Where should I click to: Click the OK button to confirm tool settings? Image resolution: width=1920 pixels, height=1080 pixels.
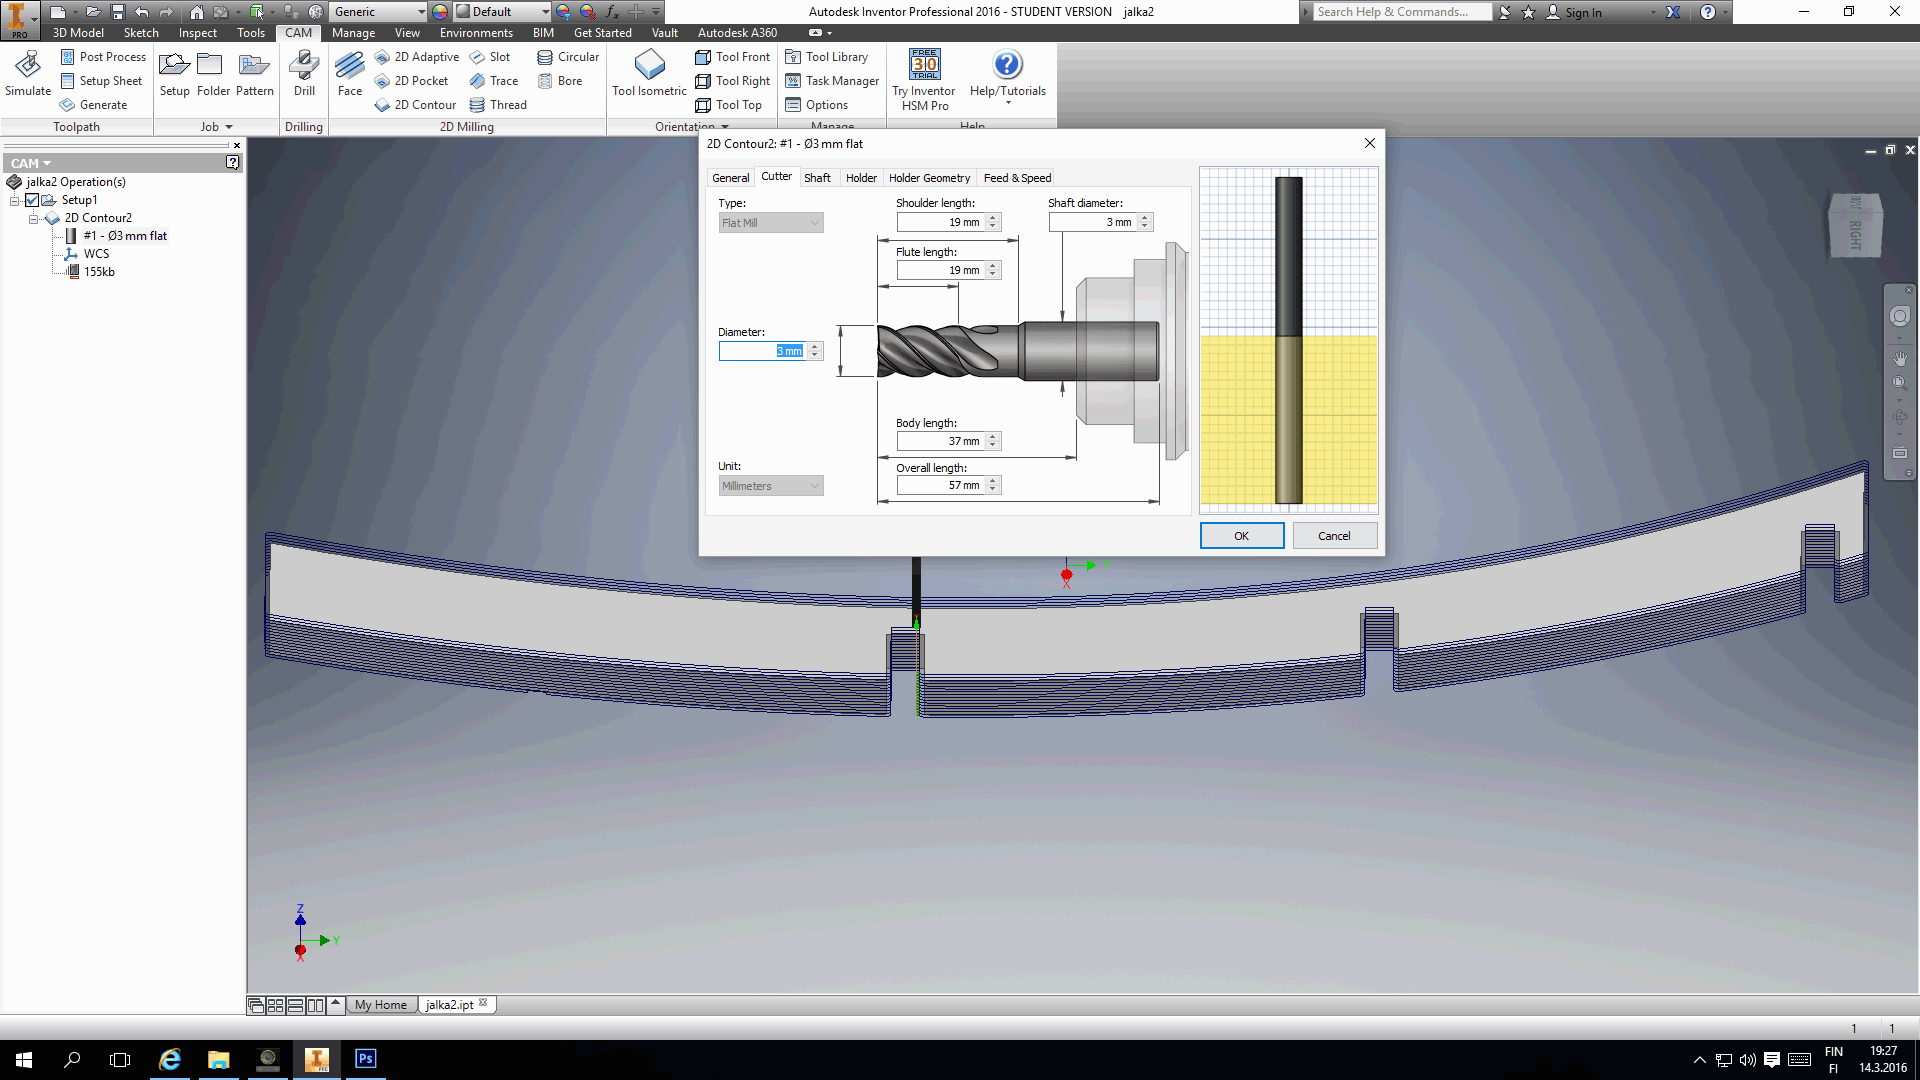(1240, 535)
